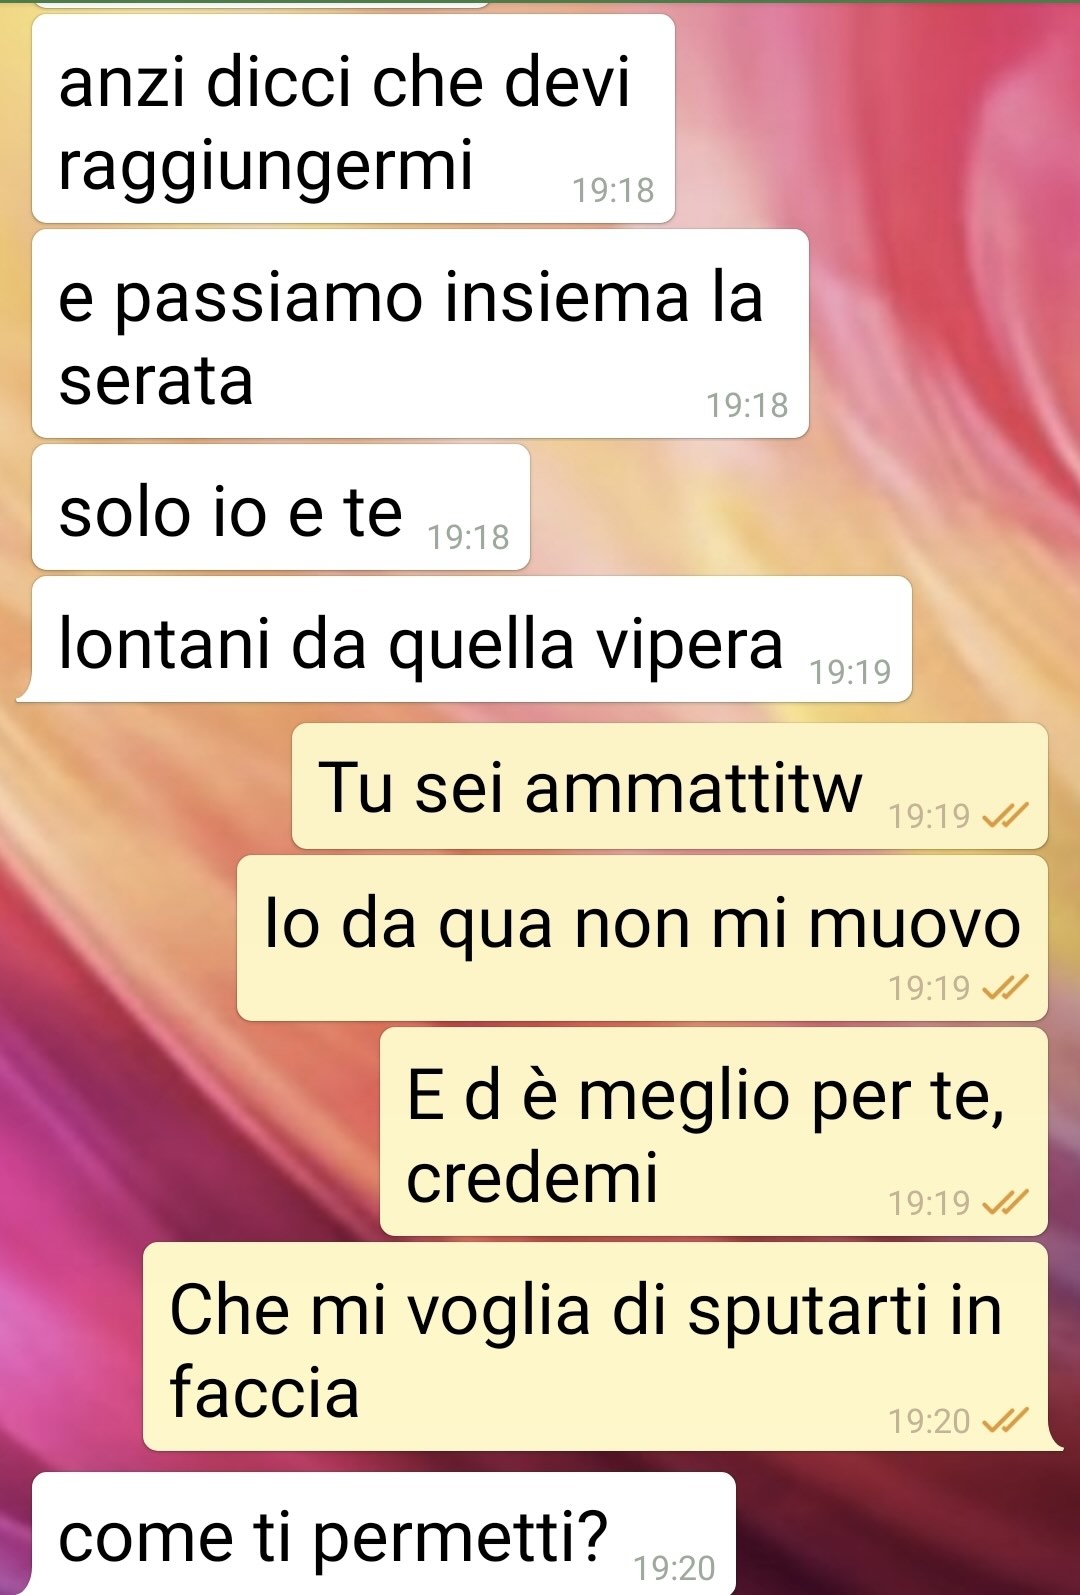The image size is (1080, 1595).
Task: Select the received message "come ti permetti?"
Action: [384, 1534]
